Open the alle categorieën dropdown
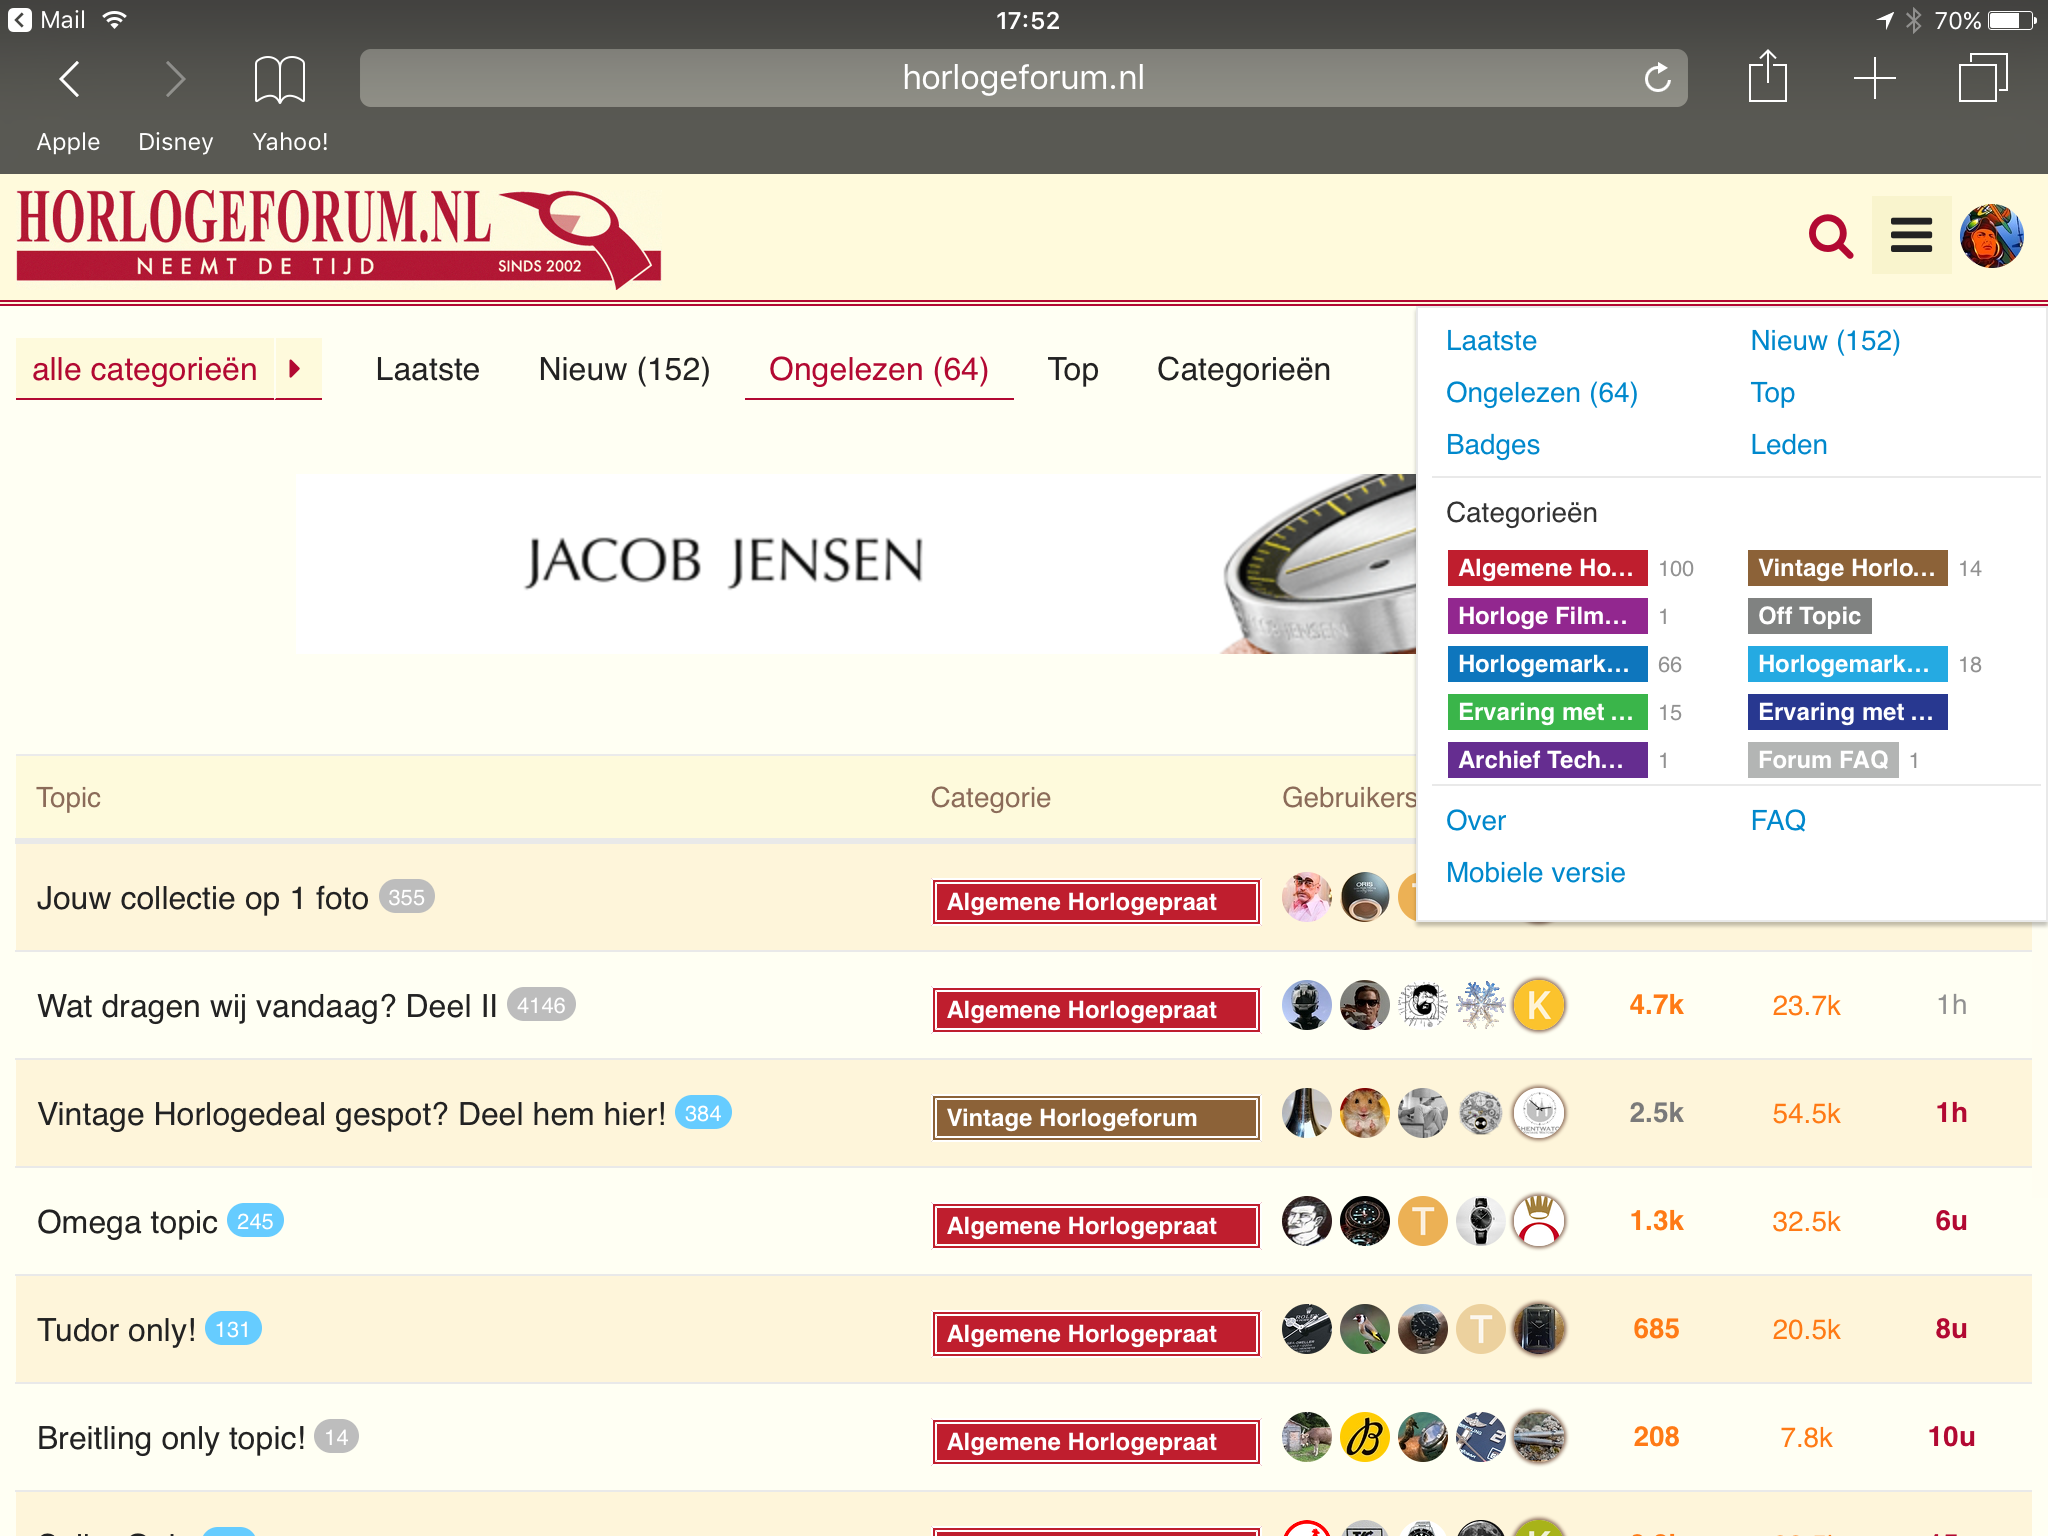The width and height of the screenshot is (2048, 1536). point(145,369)
